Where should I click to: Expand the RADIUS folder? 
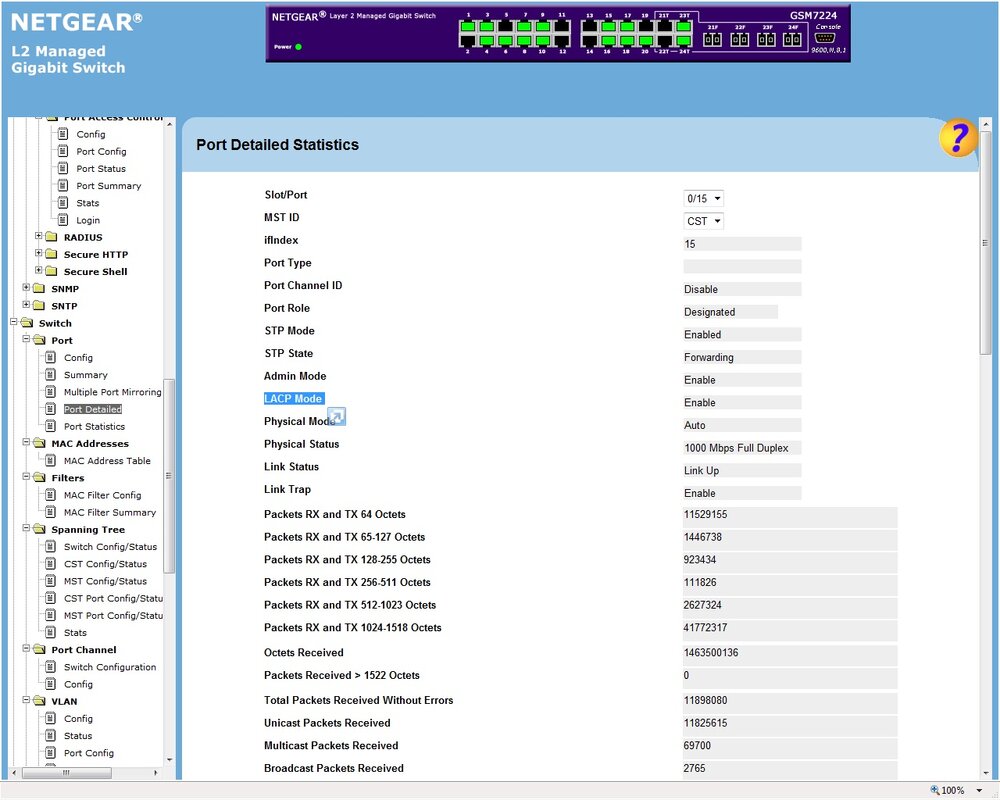point(38,236)
